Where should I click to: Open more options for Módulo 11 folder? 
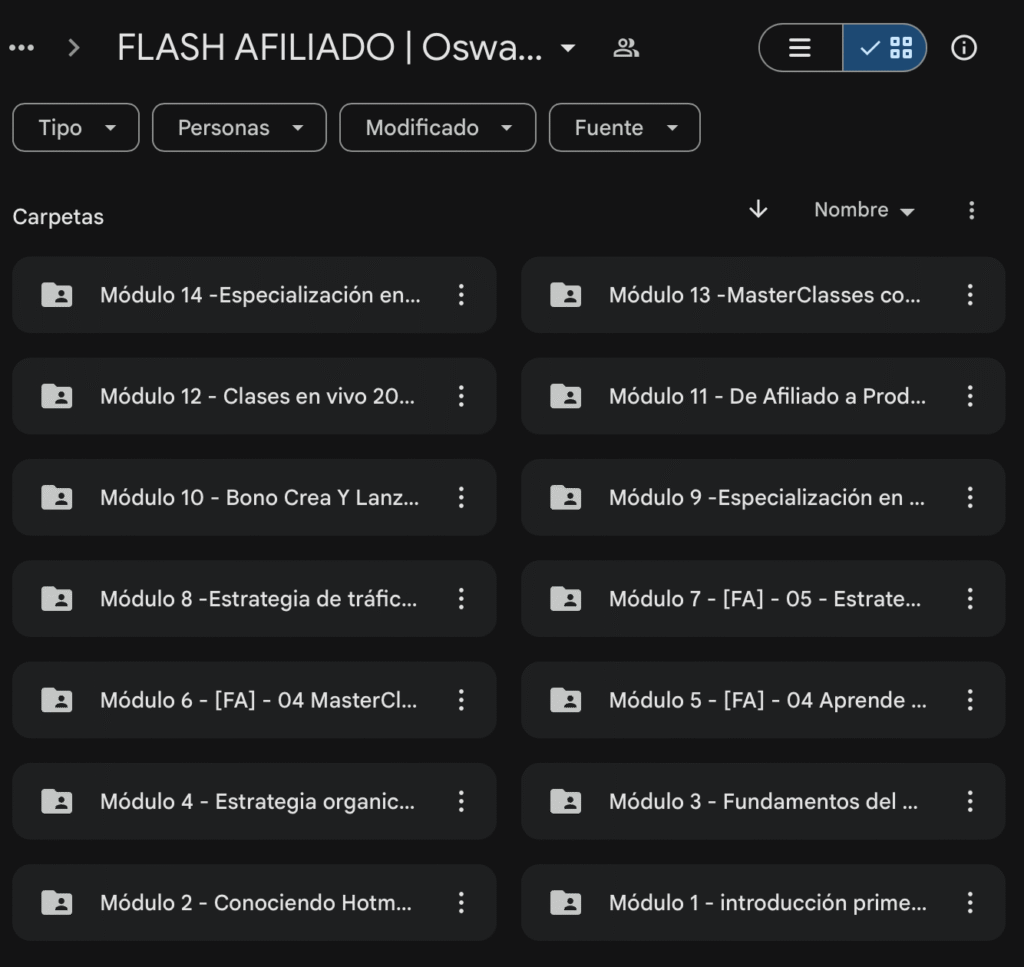click(969, 396)
